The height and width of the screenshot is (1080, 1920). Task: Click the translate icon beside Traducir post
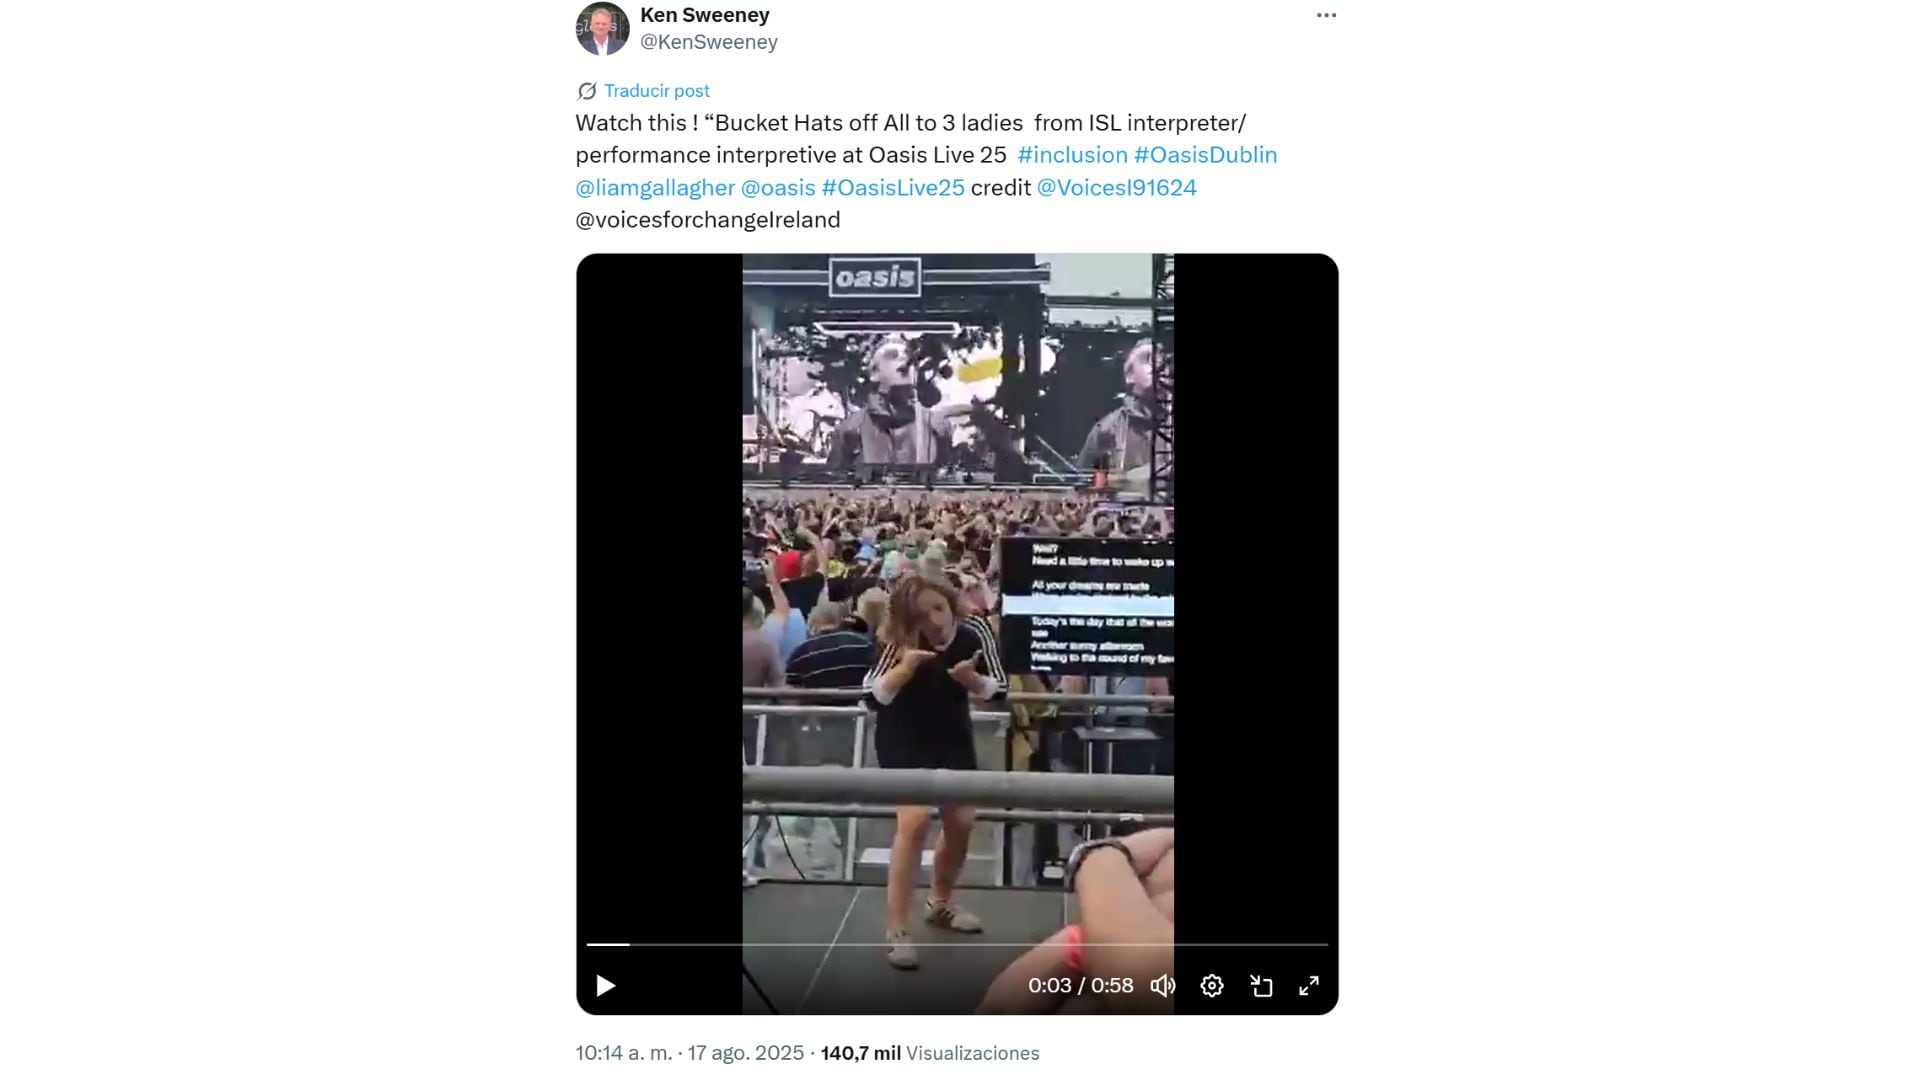(x=587, y=91)
